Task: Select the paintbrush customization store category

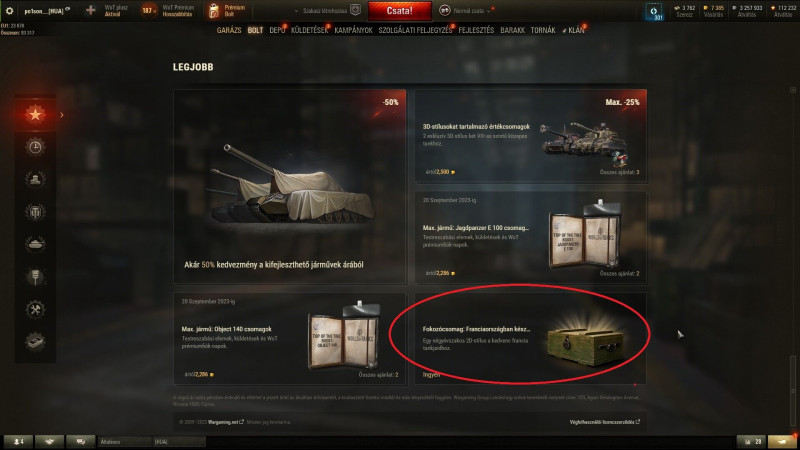Action: pos(35,277)
